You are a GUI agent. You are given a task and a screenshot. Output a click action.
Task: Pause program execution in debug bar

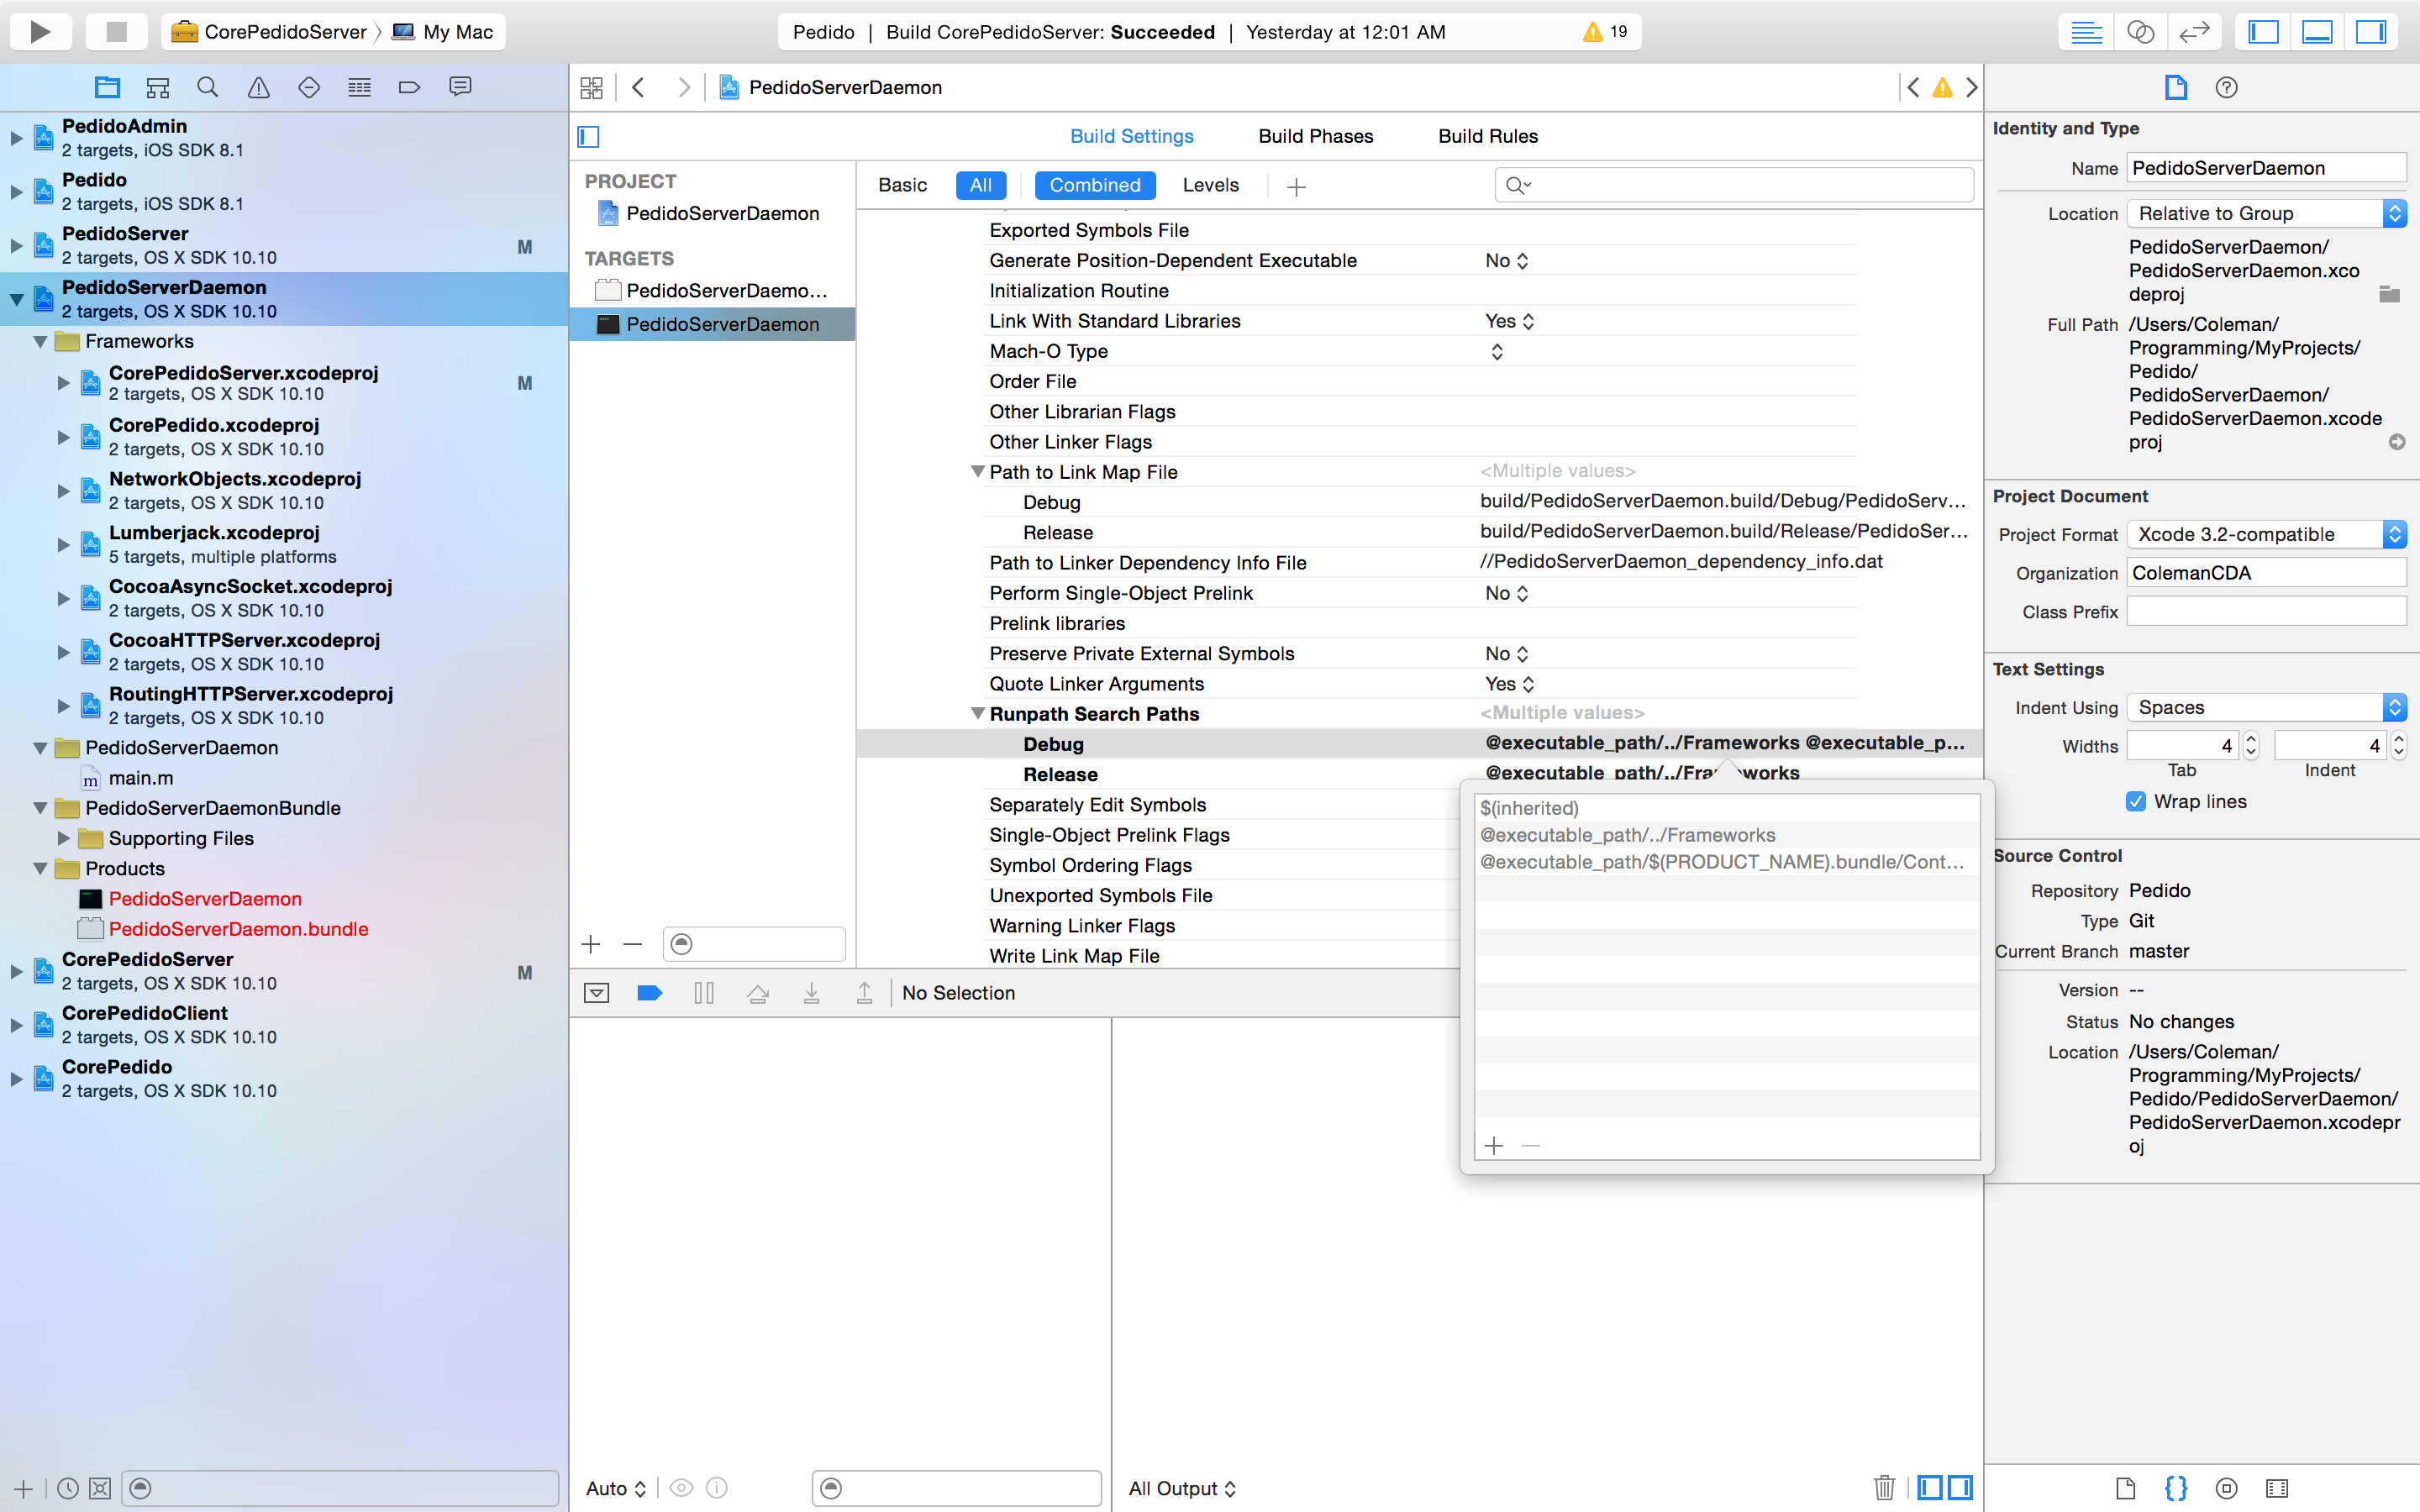(704, 993)
